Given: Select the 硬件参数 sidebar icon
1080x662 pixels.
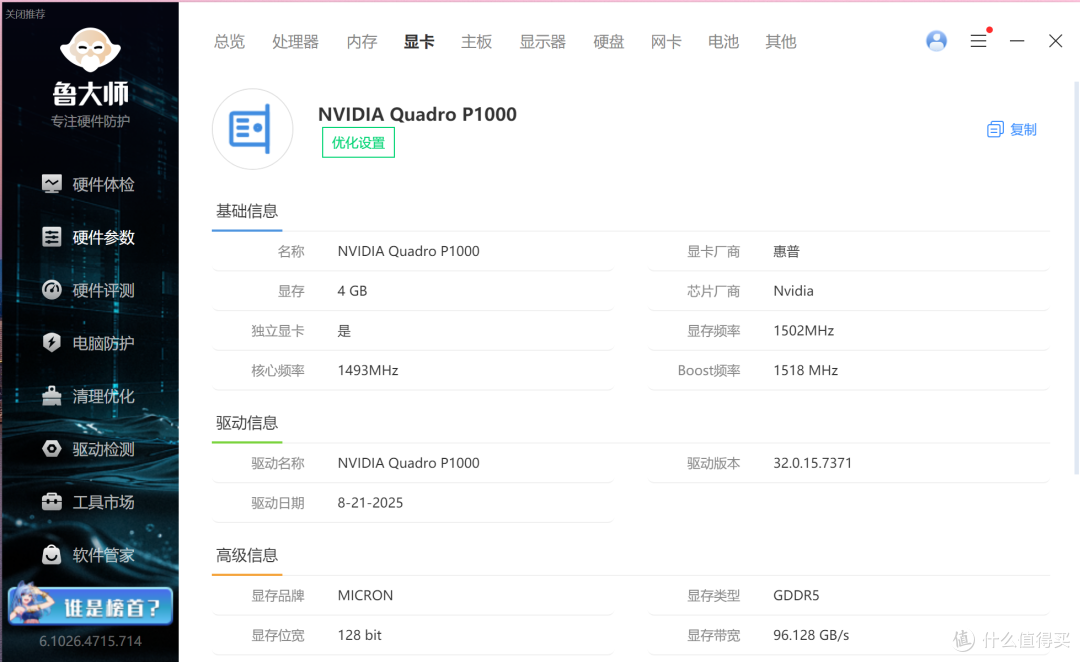Looking at the screenshot, I should (x=52, y=237).
